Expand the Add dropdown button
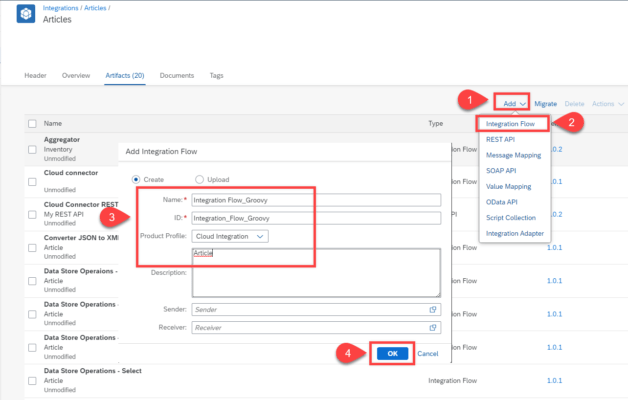 [x=514, y=103]
